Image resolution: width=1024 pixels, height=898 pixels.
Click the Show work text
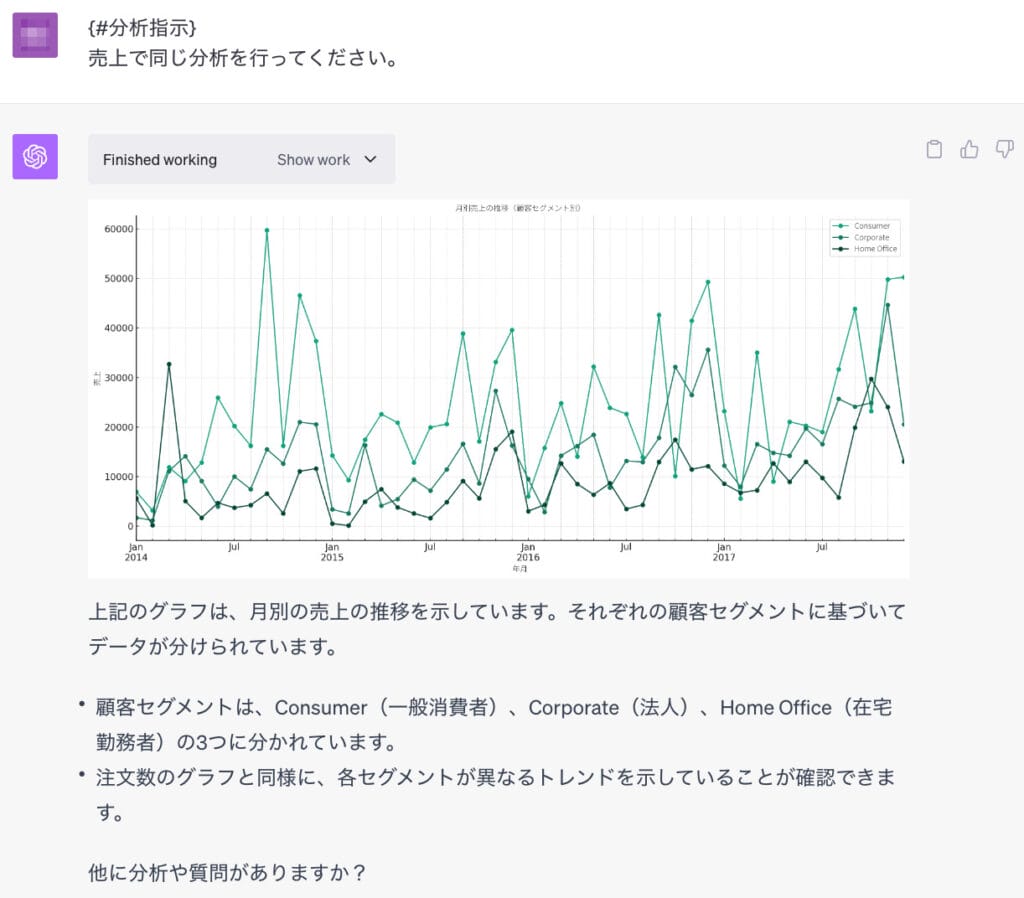tap(313, 160)
